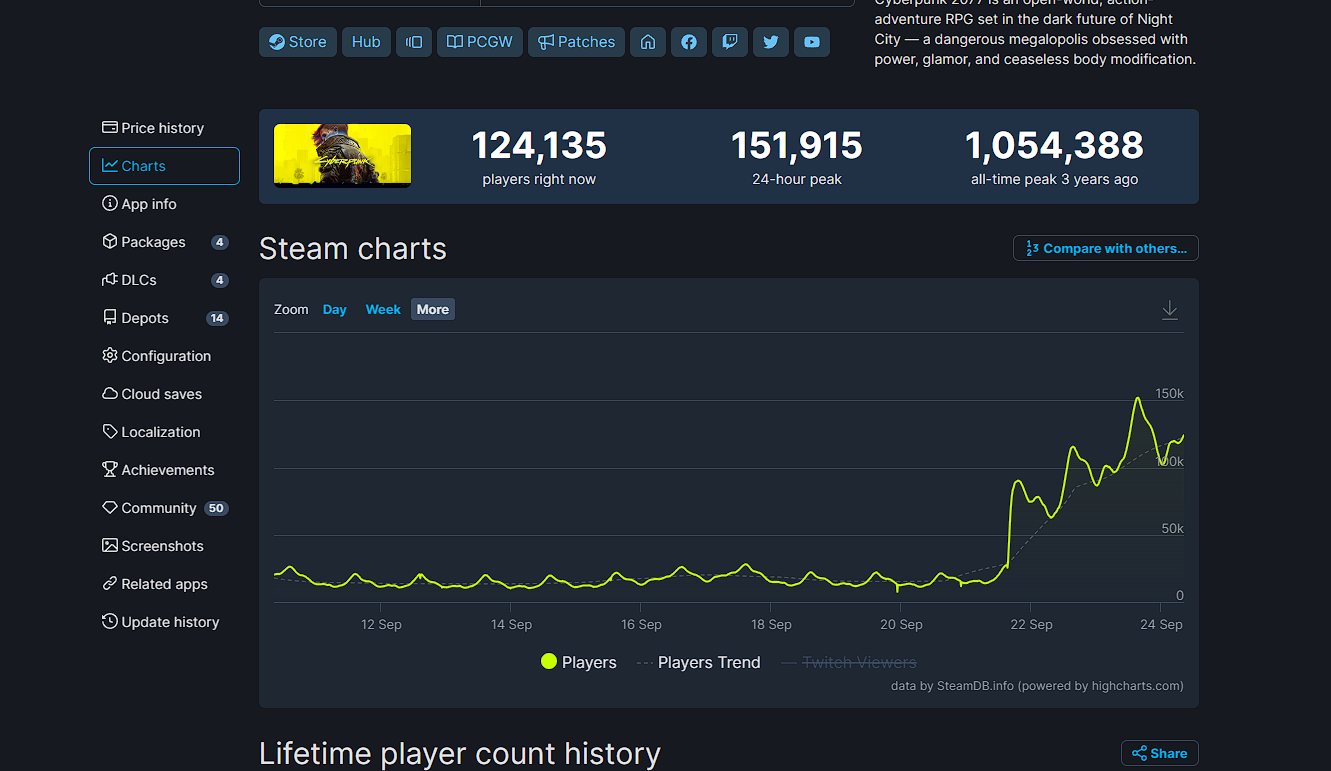Open the Twitch channel icon
The width and height of the screenshot is (1331, 771).
click(730, 42)
